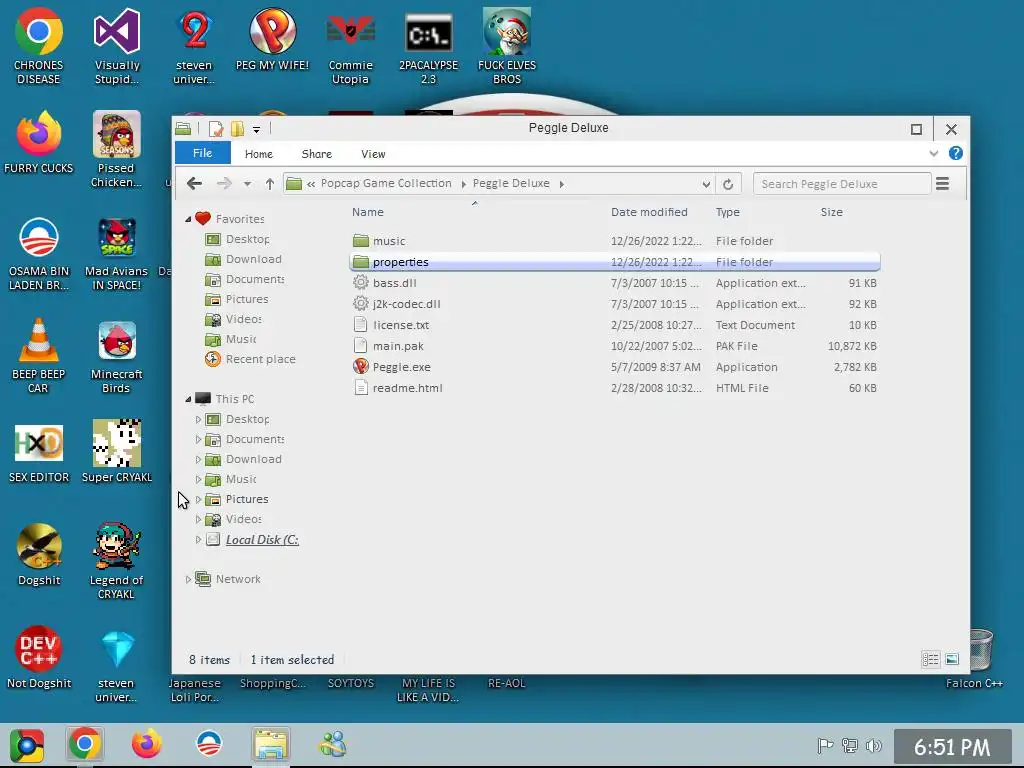Select main.pak file
The image size is (1024, 768).
(615, 346)
